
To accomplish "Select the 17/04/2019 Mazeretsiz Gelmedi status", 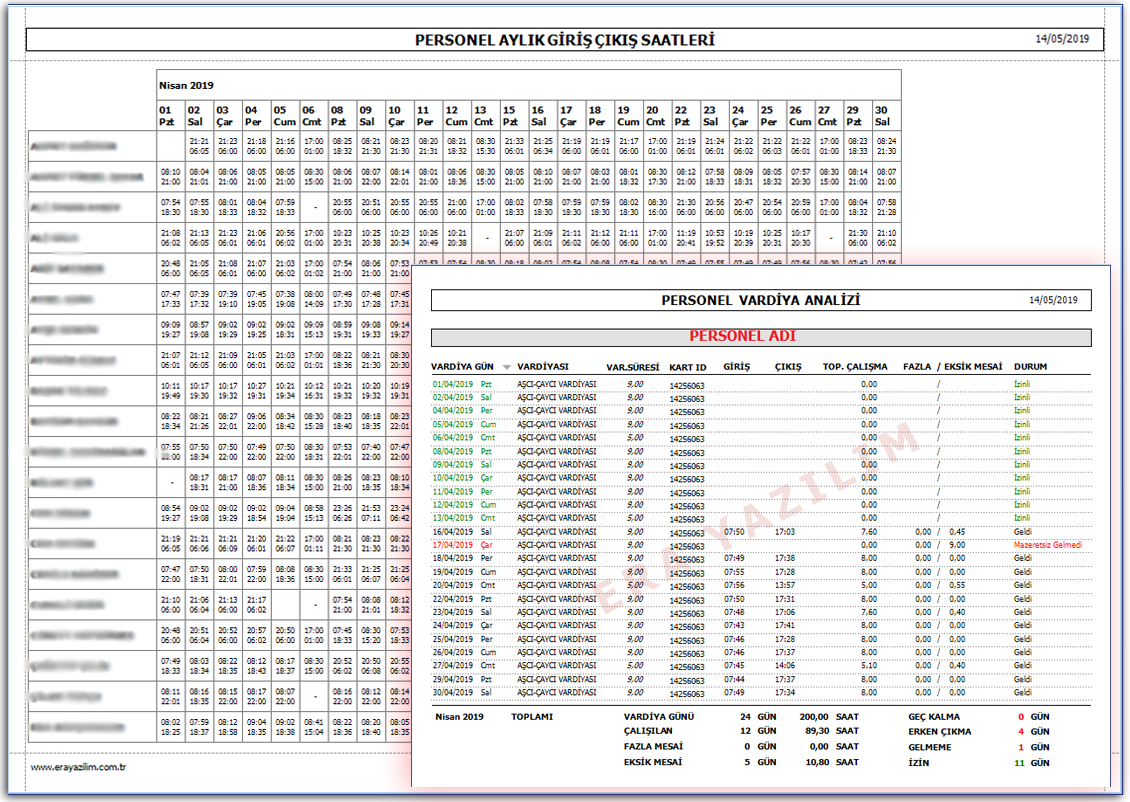I will point(1048,545).
